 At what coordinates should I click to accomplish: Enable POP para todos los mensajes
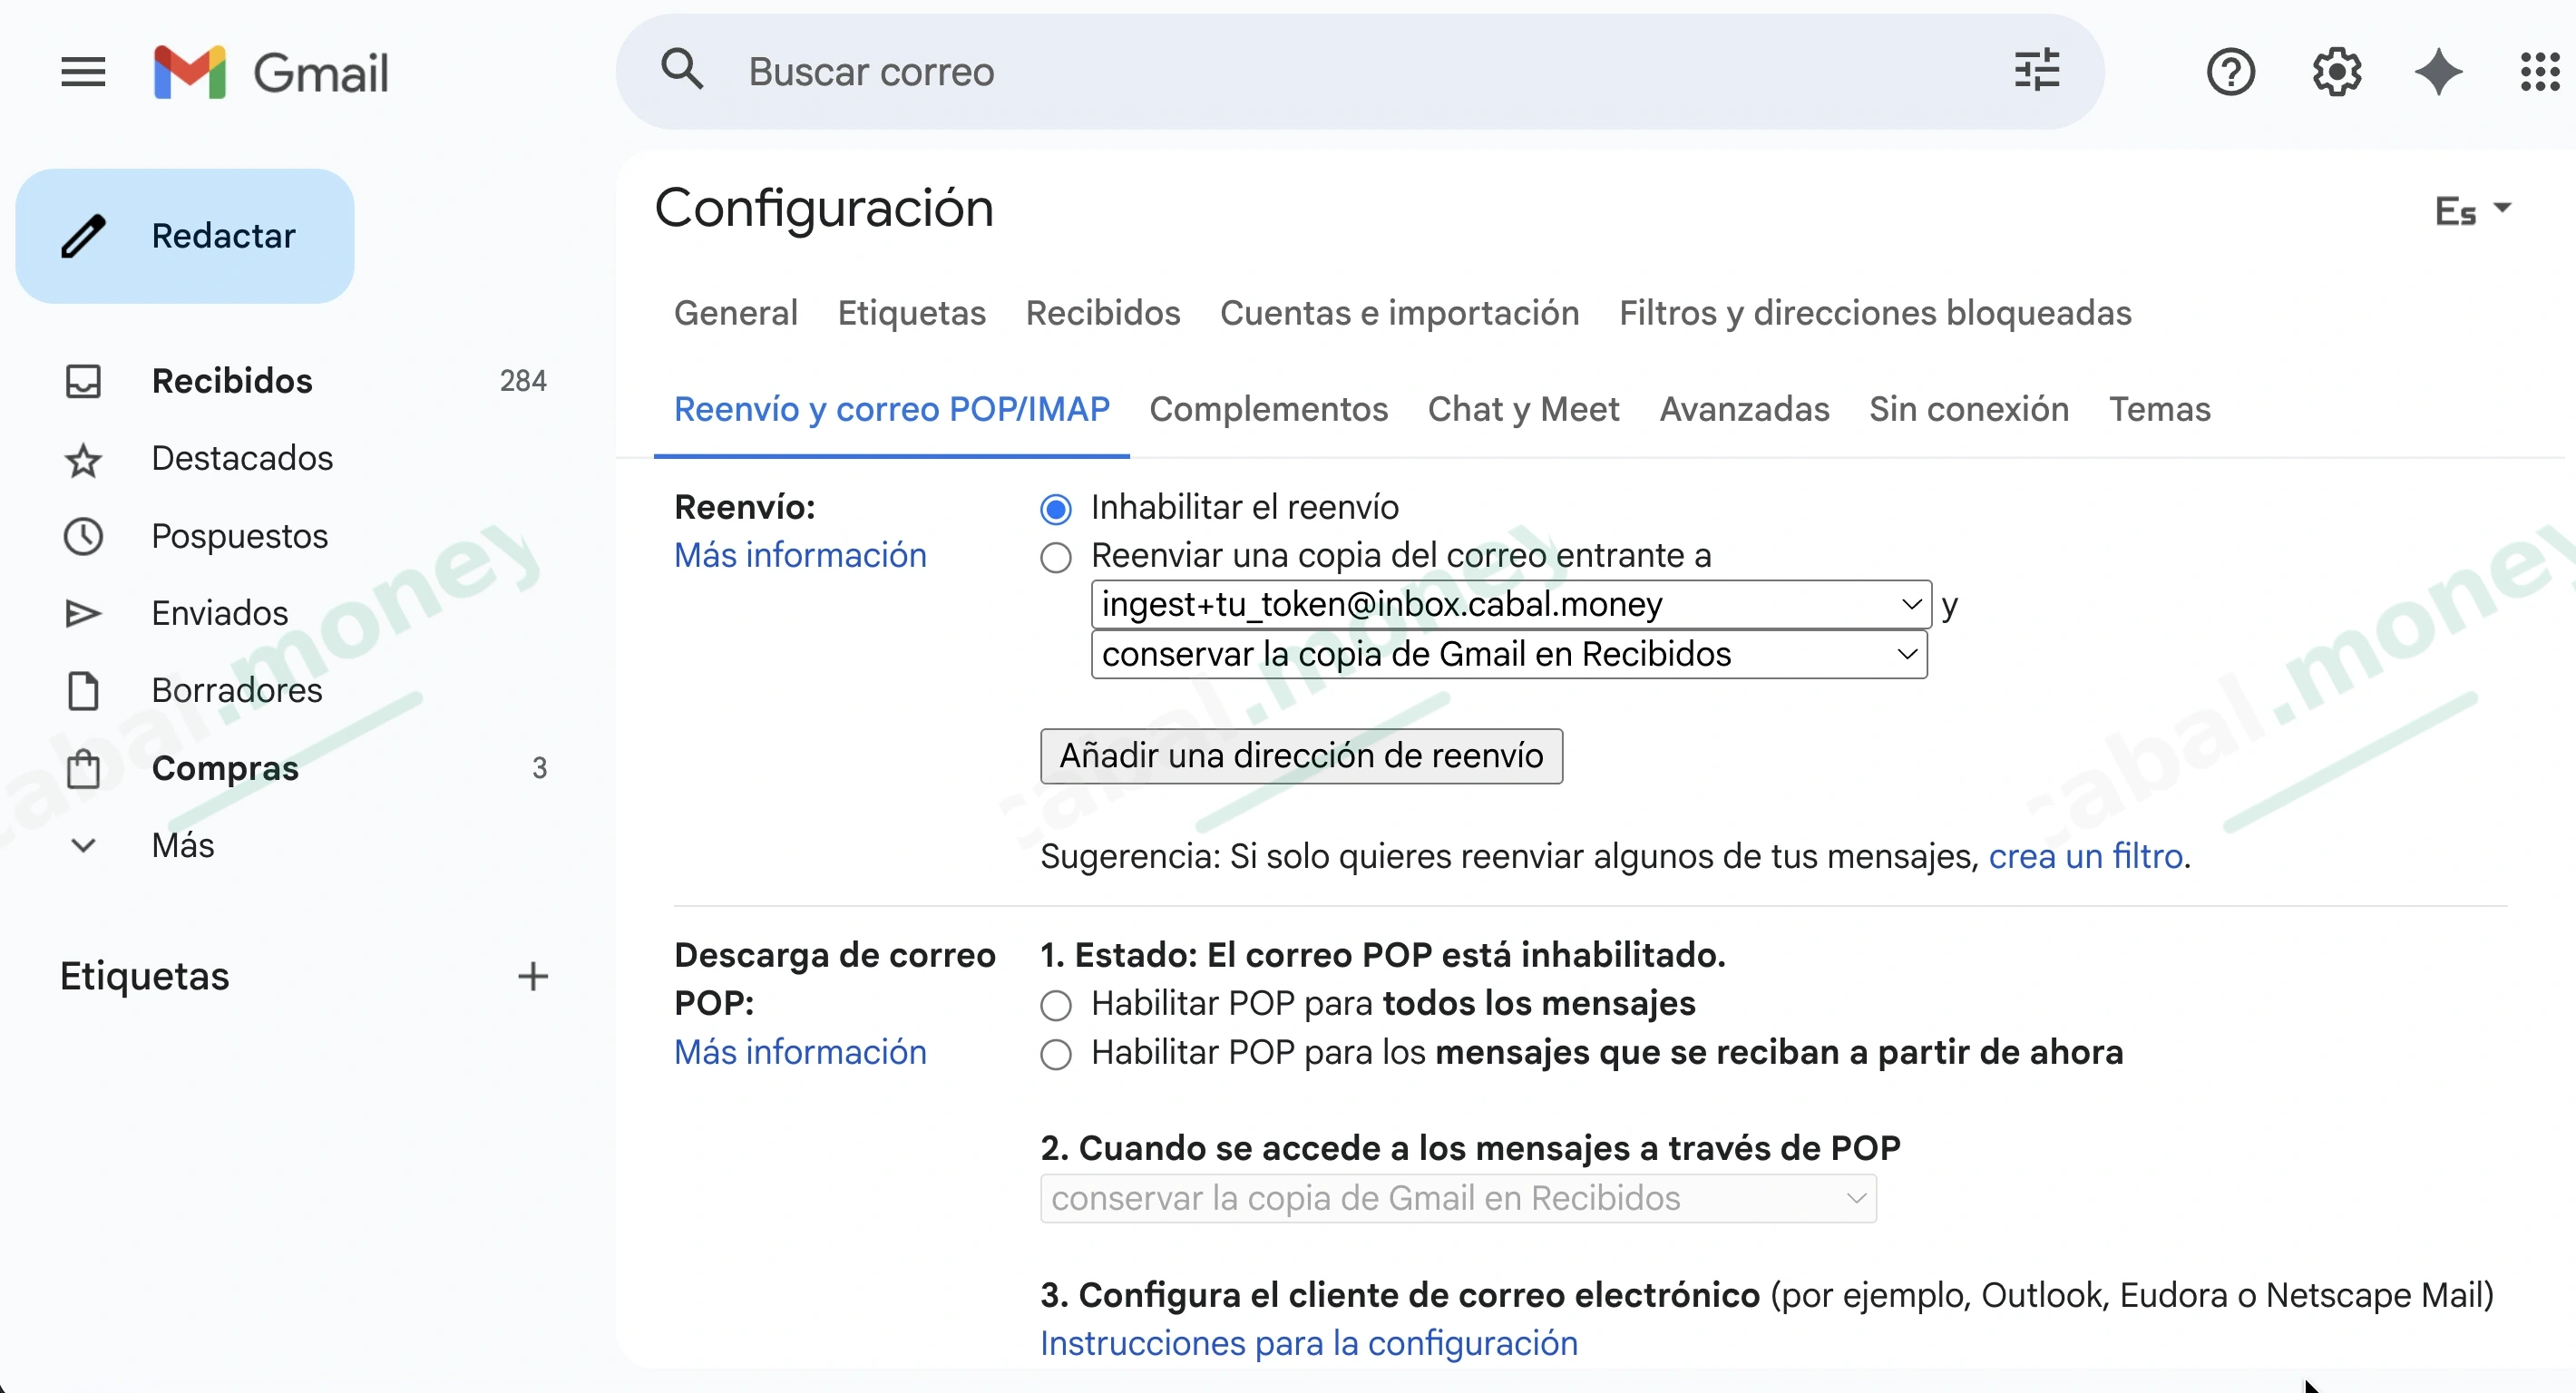[x=1056, y=1005]
